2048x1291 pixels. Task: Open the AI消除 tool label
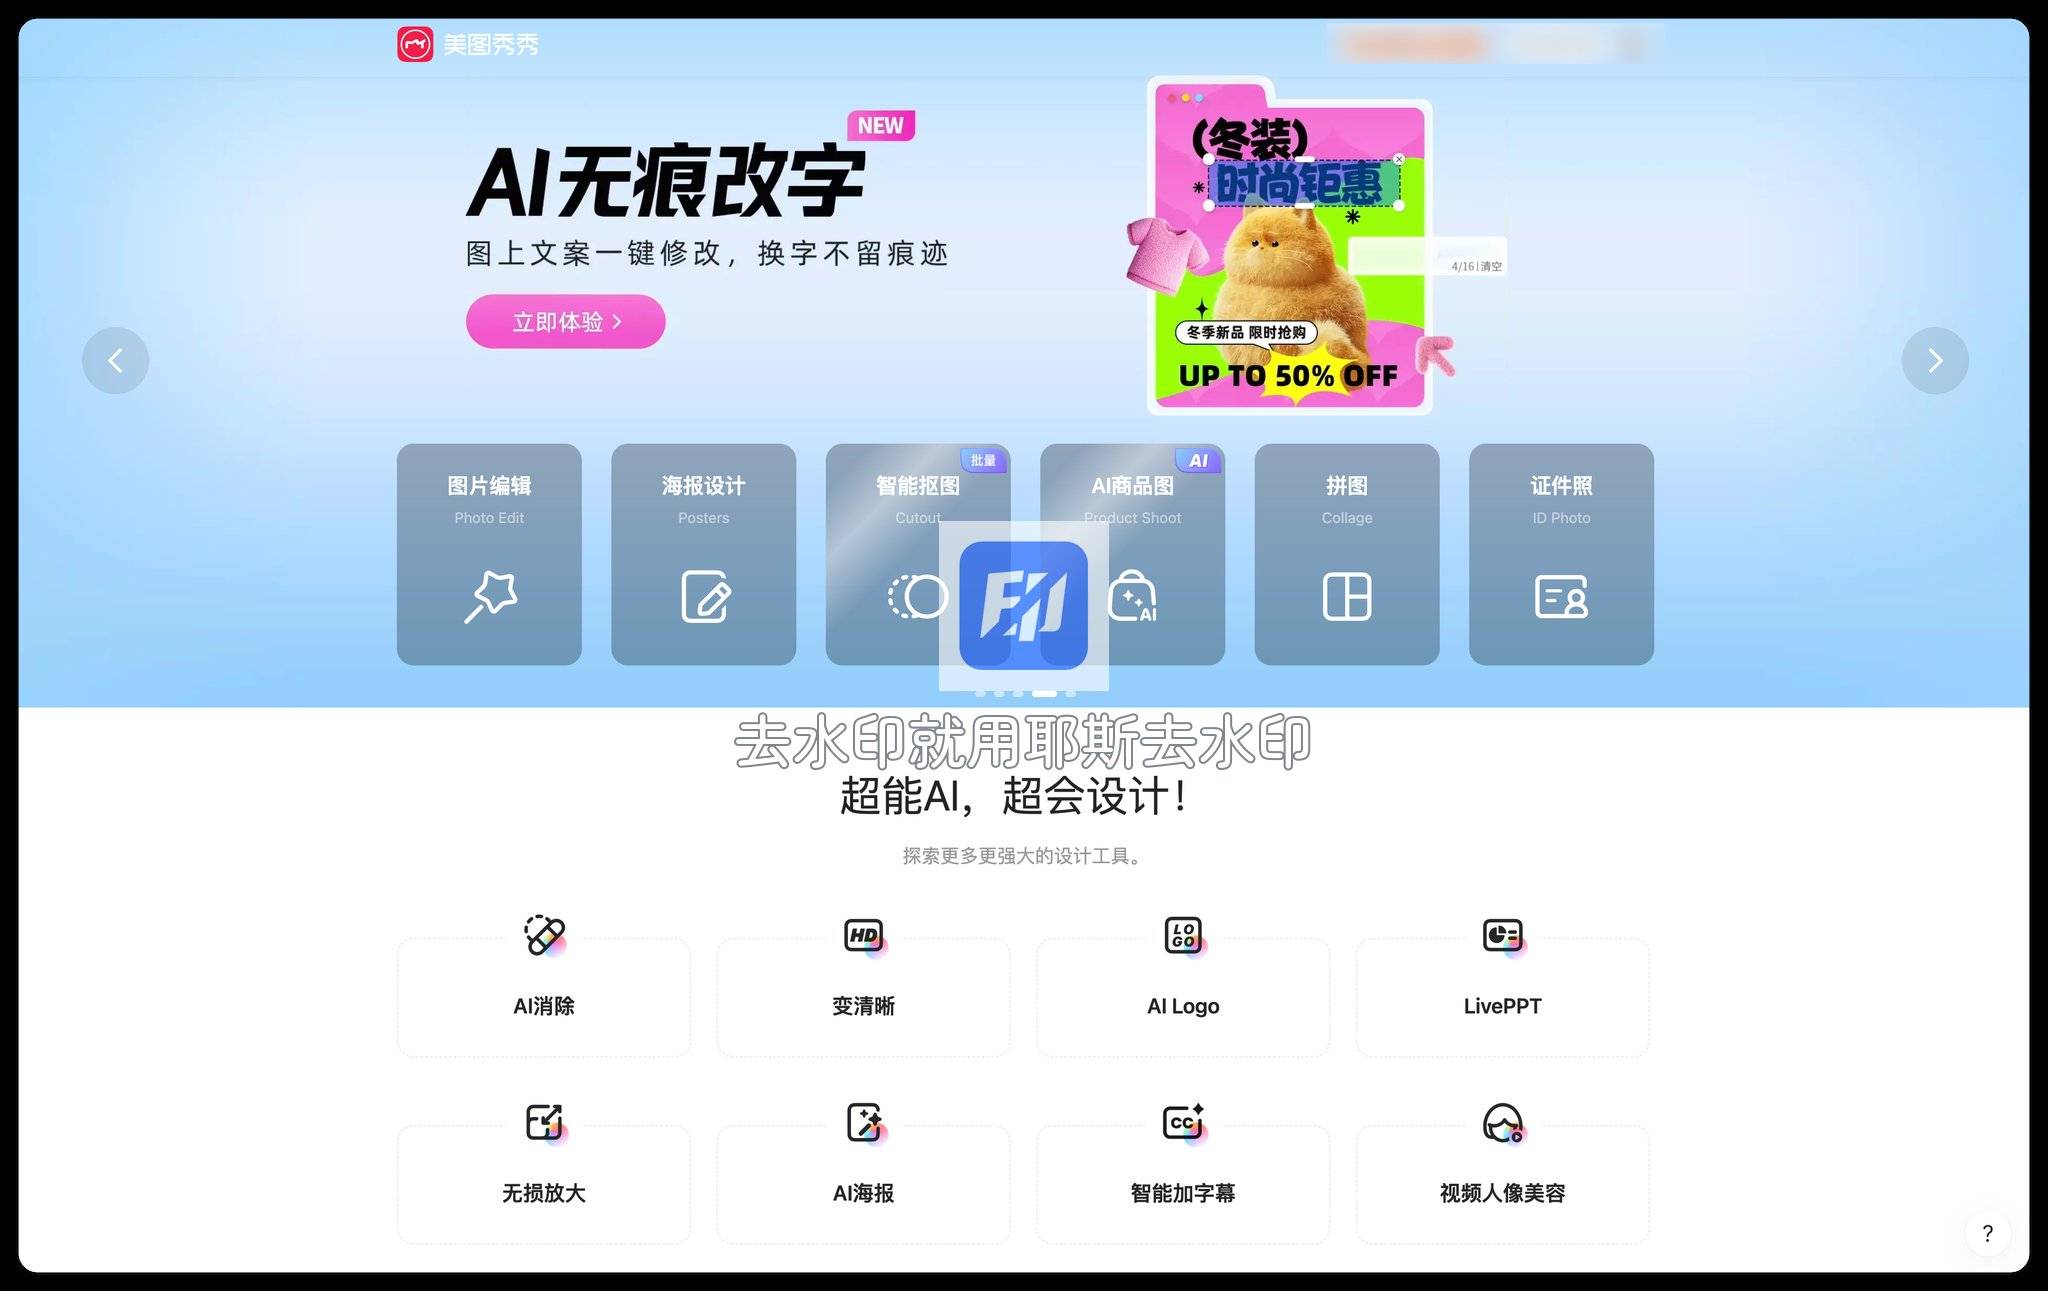(x=544, y=1006)
